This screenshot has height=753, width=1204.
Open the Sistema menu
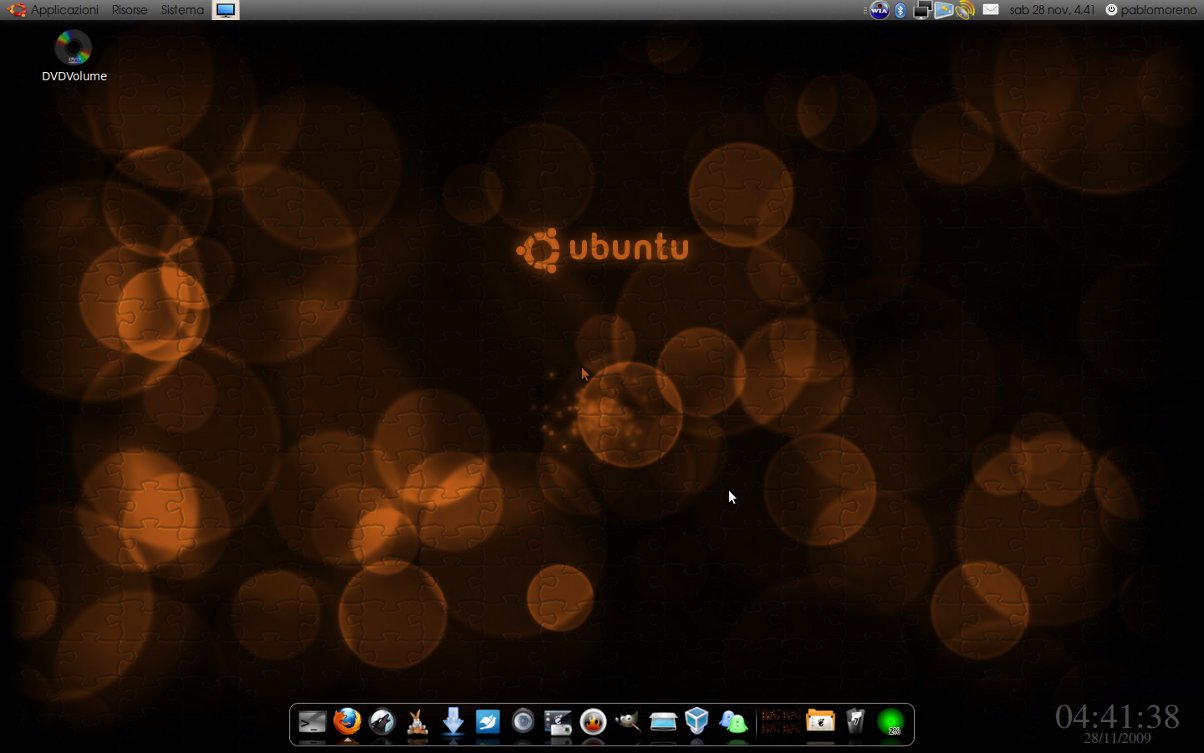[182, 10]
